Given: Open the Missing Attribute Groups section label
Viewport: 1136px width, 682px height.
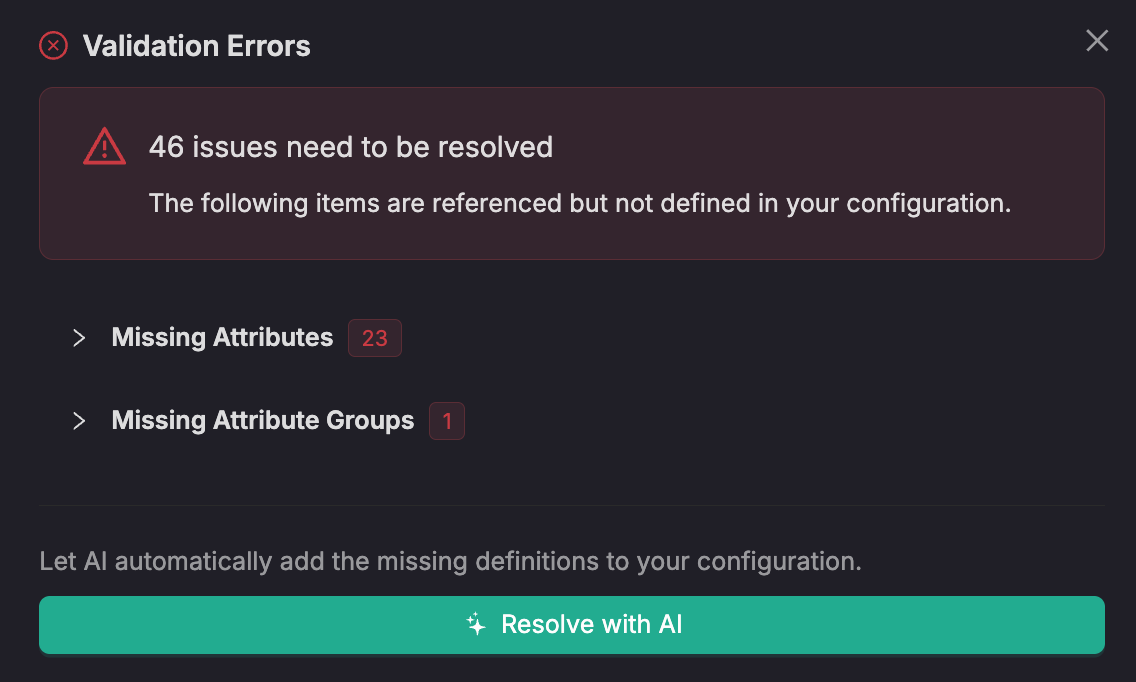Looking at the screenshot, I should [262, 421].
